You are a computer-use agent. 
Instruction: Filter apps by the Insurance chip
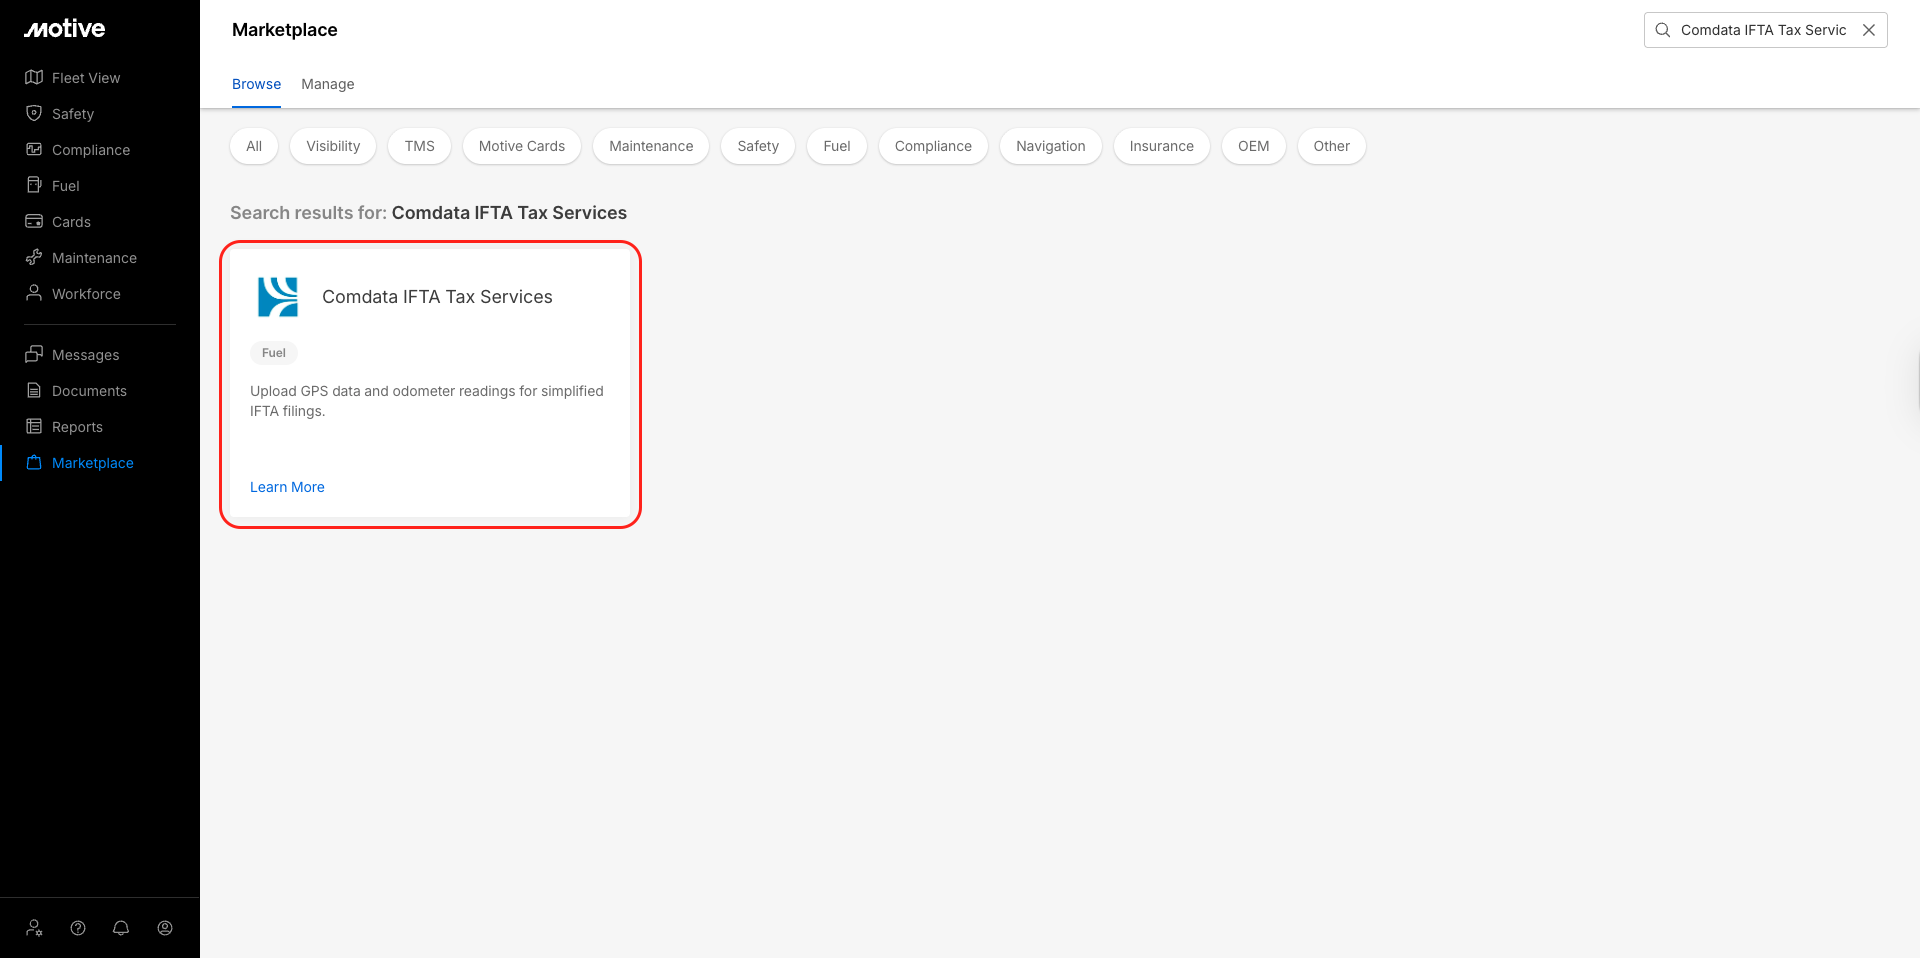1162,146
